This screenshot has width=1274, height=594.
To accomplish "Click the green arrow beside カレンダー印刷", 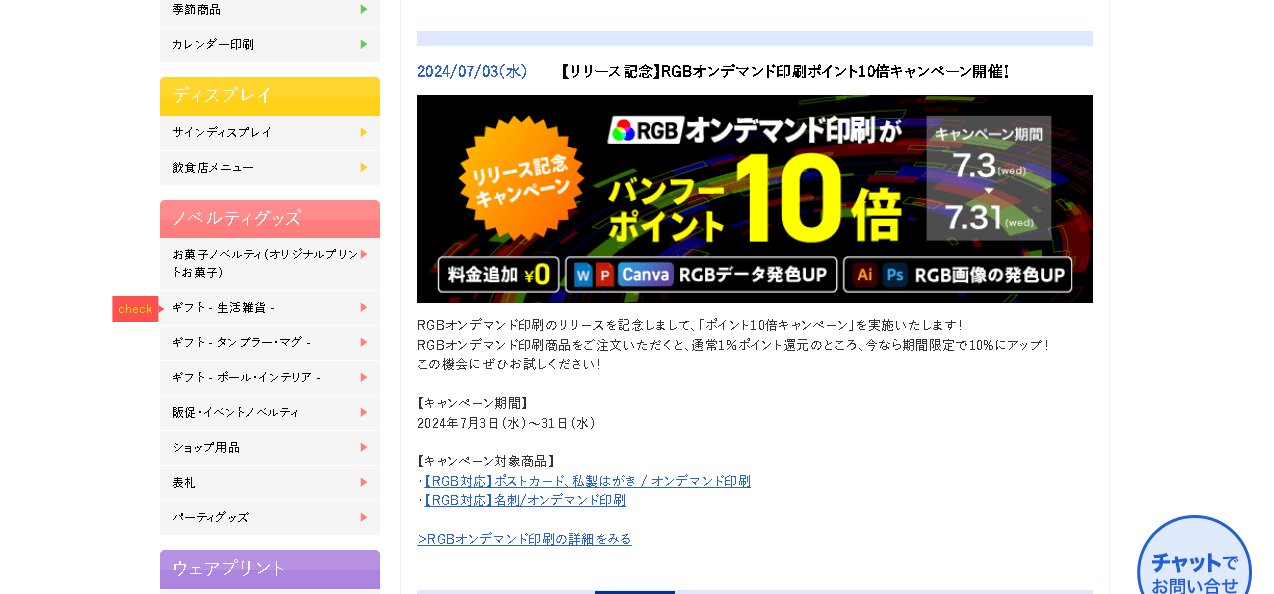I will (364, 44).
